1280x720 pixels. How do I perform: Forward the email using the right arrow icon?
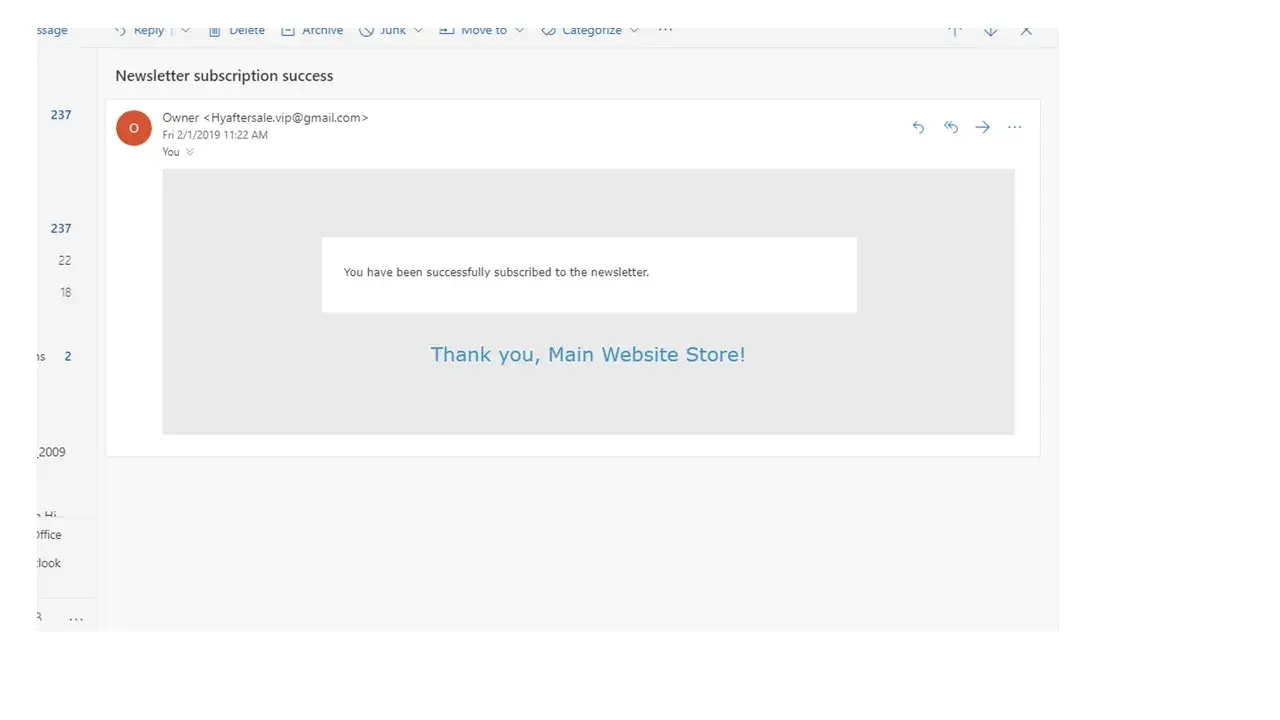click(983, 127)
